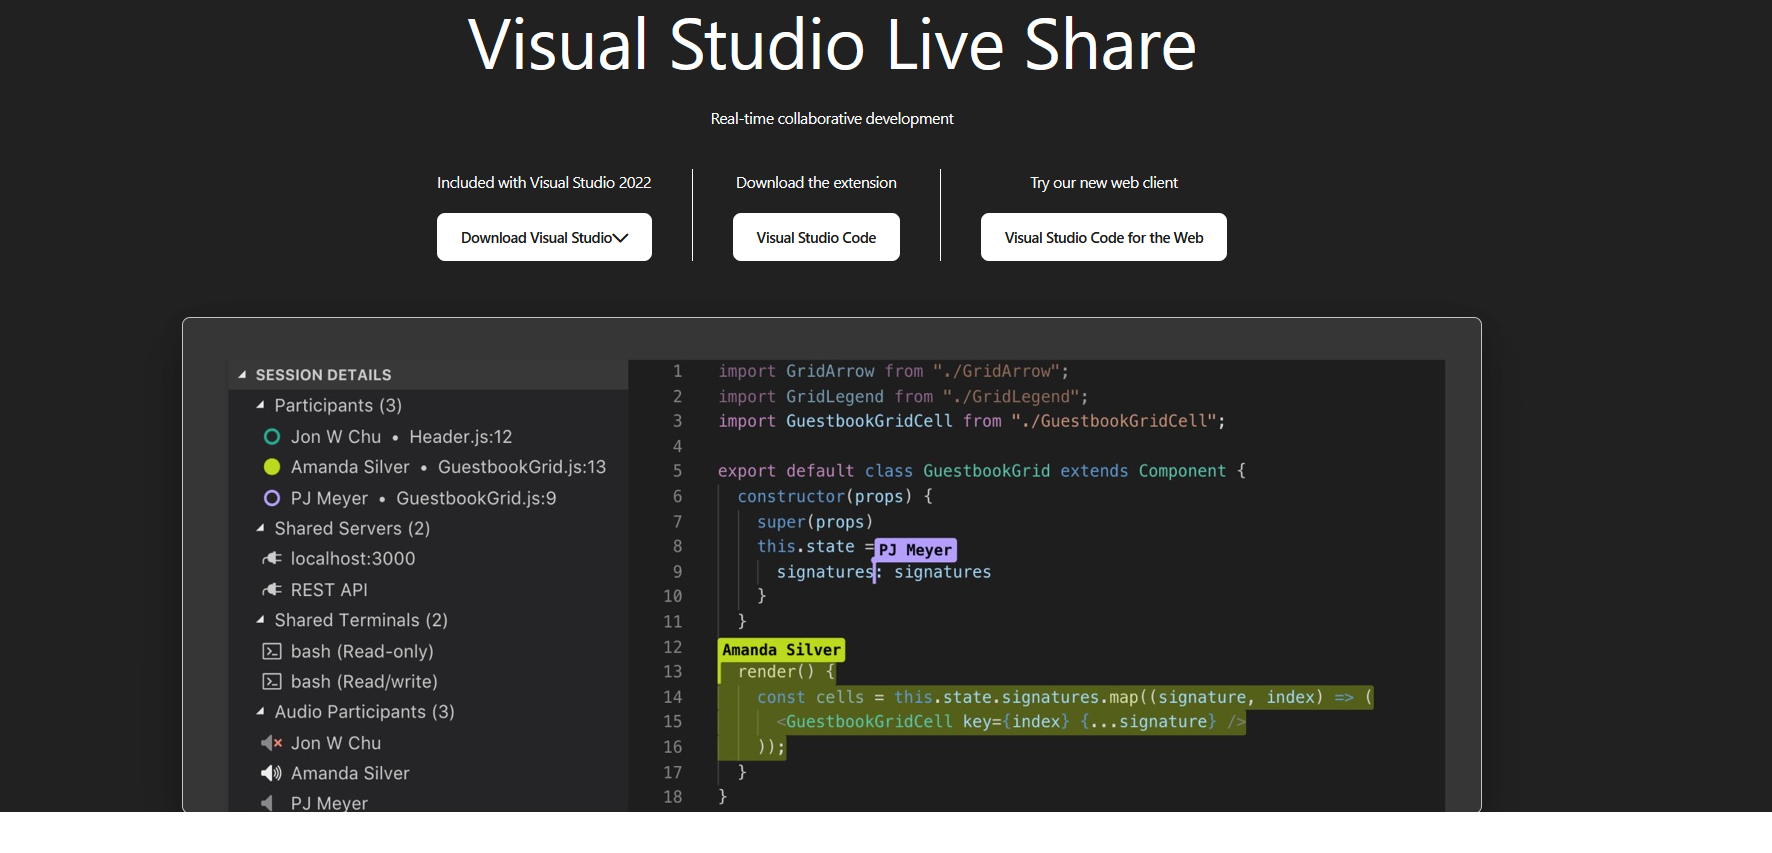Click 'Included with Visual Studio 2022' text

pos(544,182)
